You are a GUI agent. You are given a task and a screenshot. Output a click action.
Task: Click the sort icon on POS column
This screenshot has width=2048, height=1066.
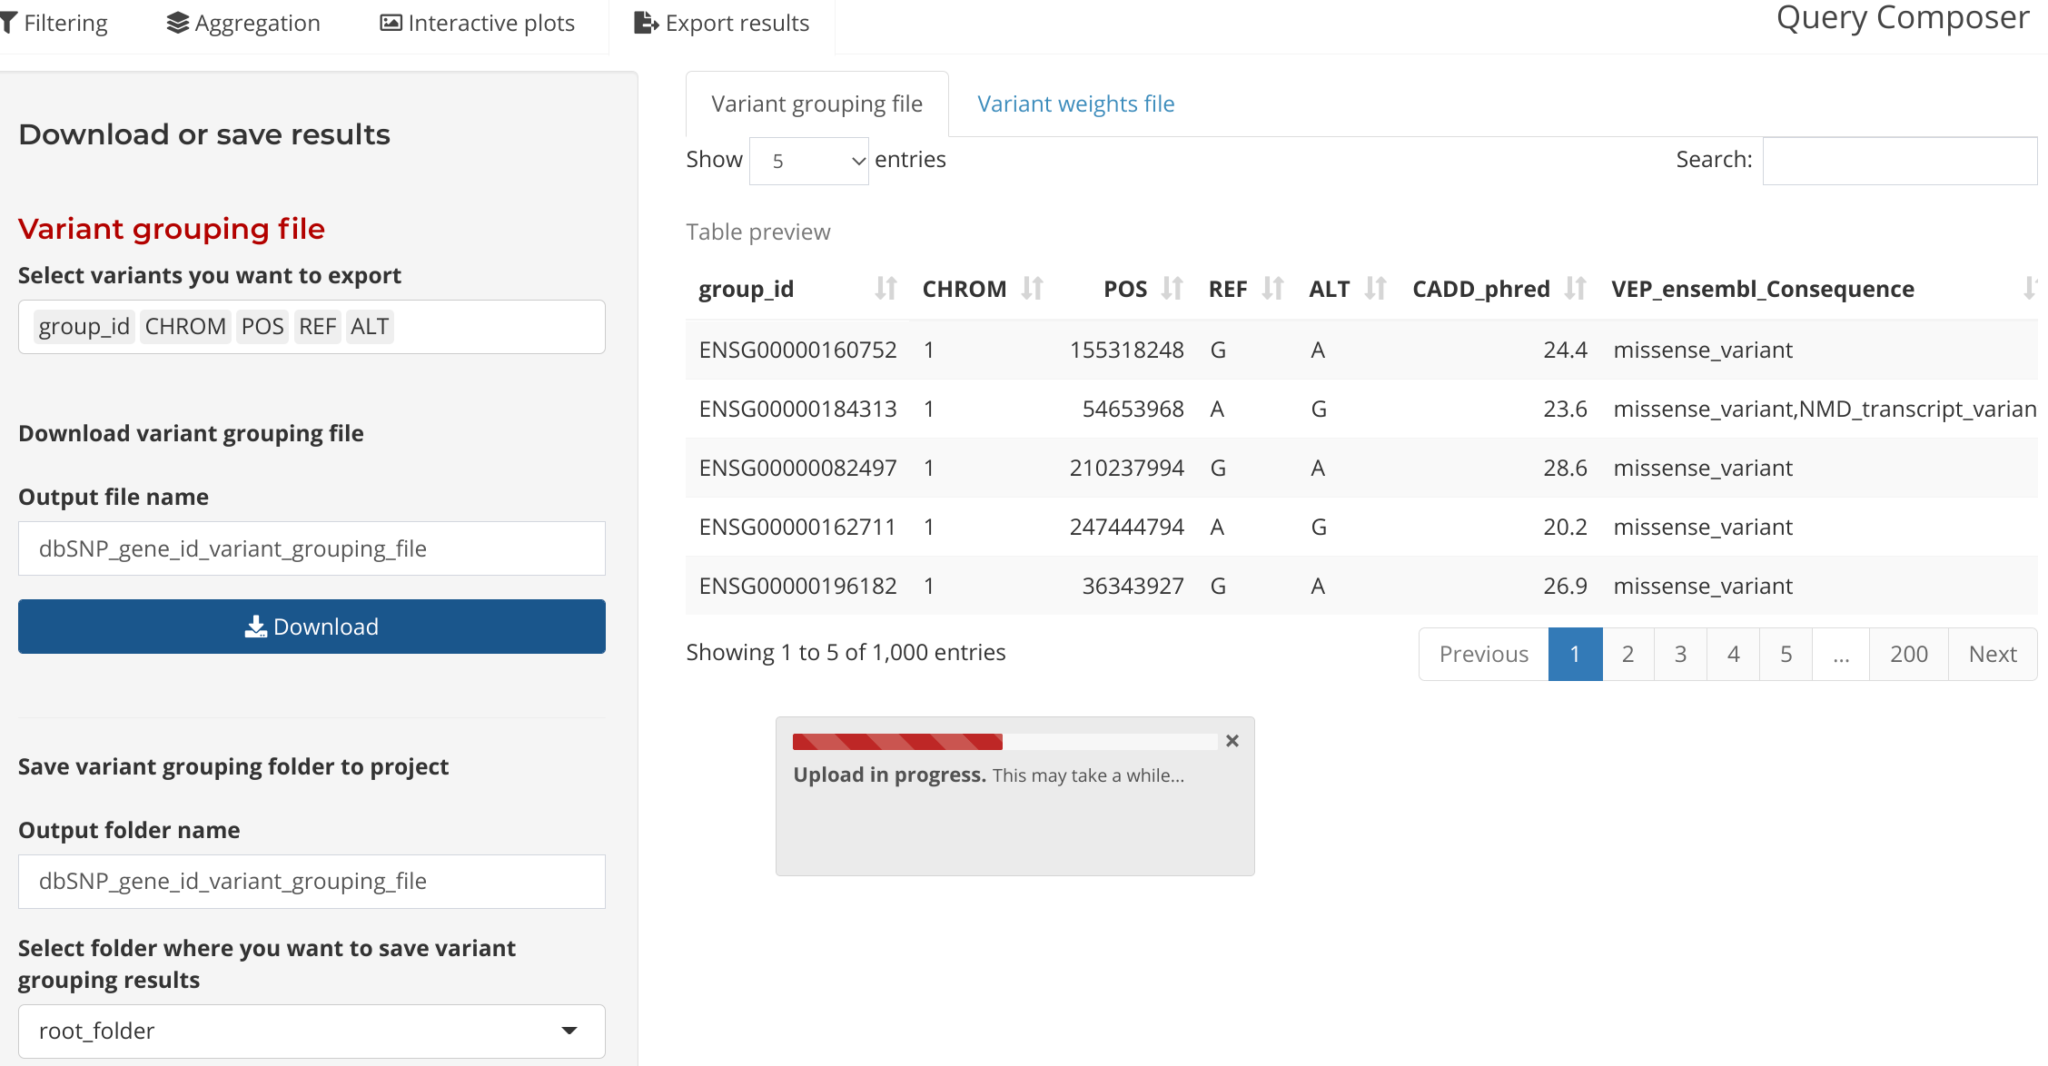(1172, 288)
